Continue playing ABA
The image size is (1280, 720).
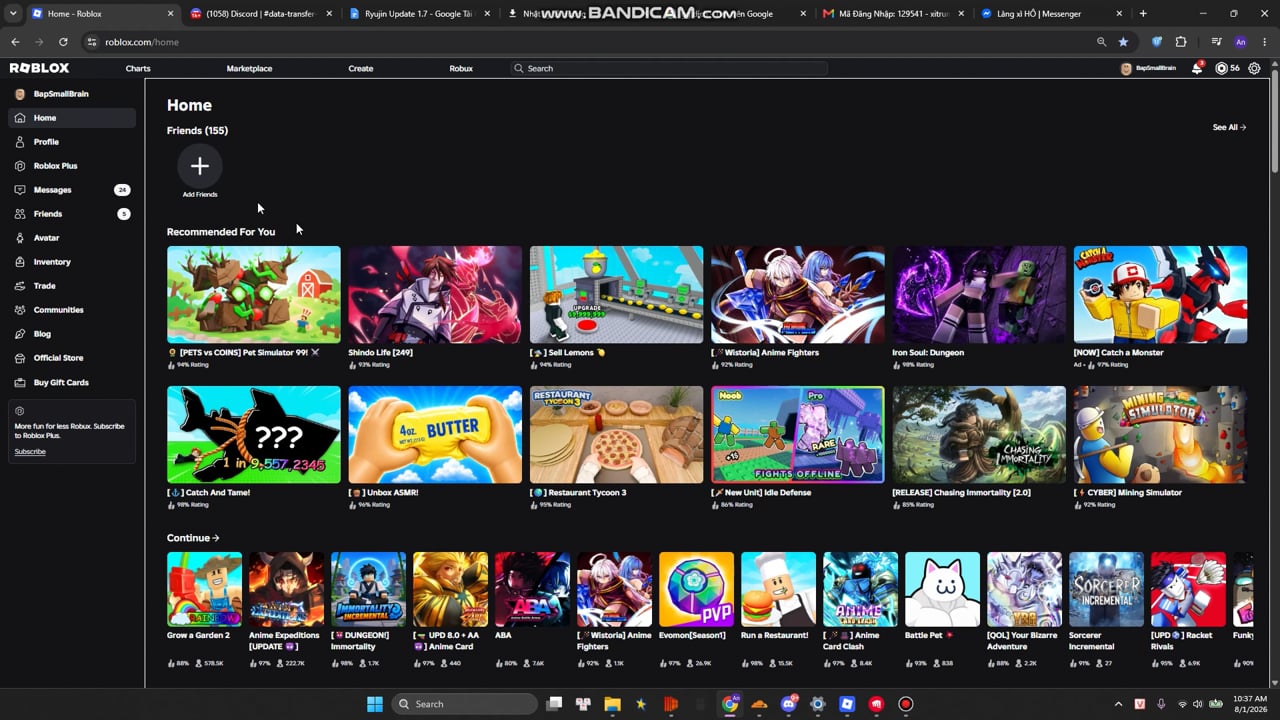532,589
